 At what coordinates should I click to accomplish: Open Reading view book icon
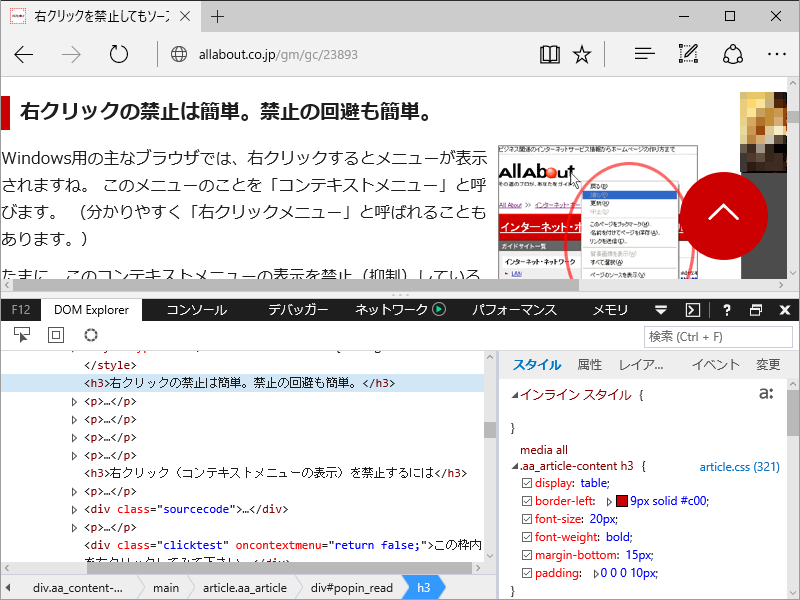point(549,54)
